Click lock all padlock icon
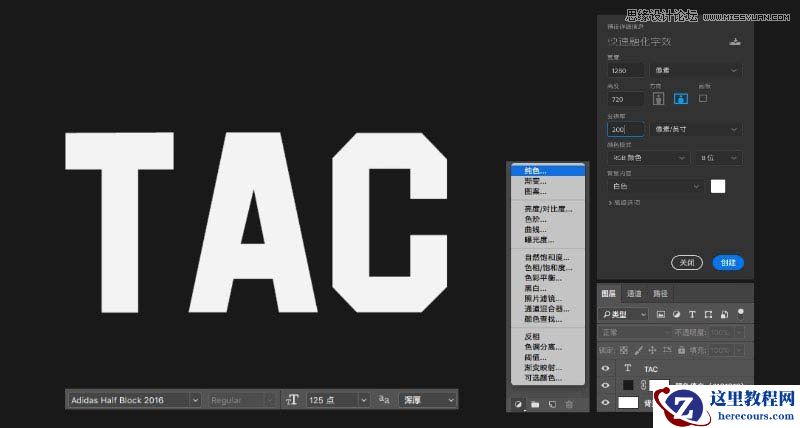The image size is (800, 428). coord(681,350)
